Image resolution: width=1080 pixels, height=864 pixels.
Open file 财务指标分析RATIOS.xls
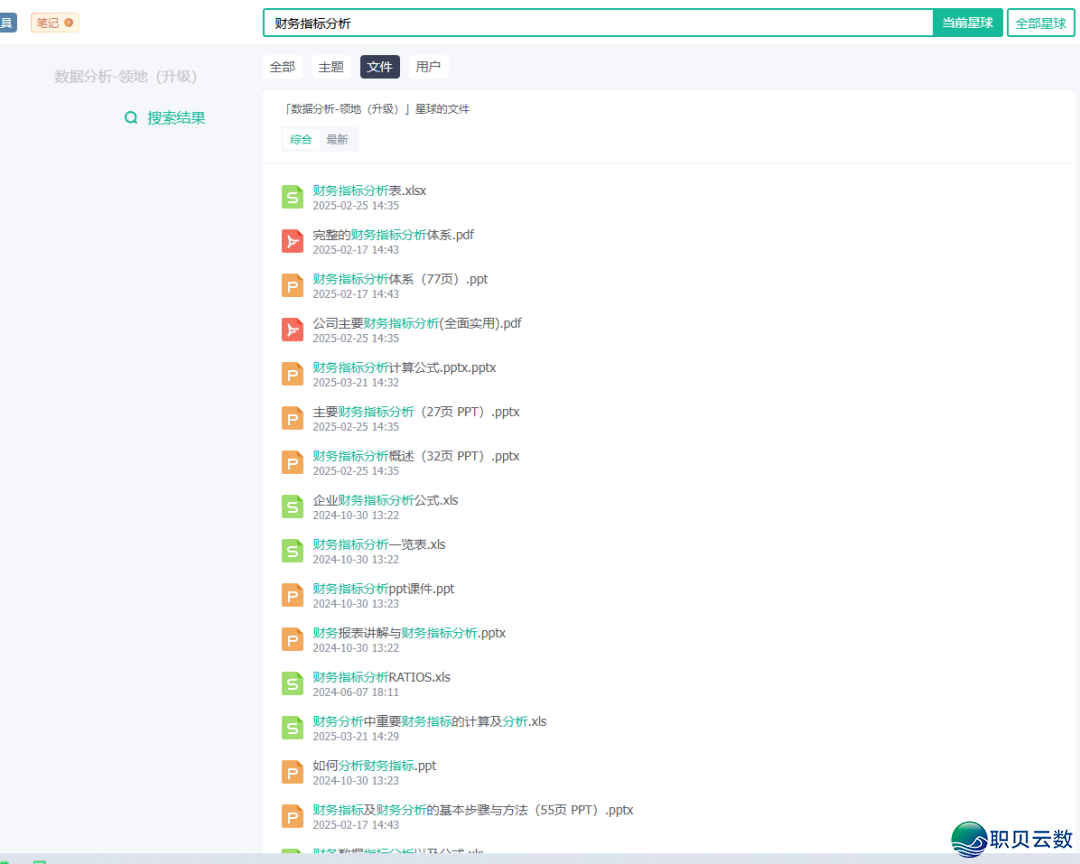click(382, 677)
